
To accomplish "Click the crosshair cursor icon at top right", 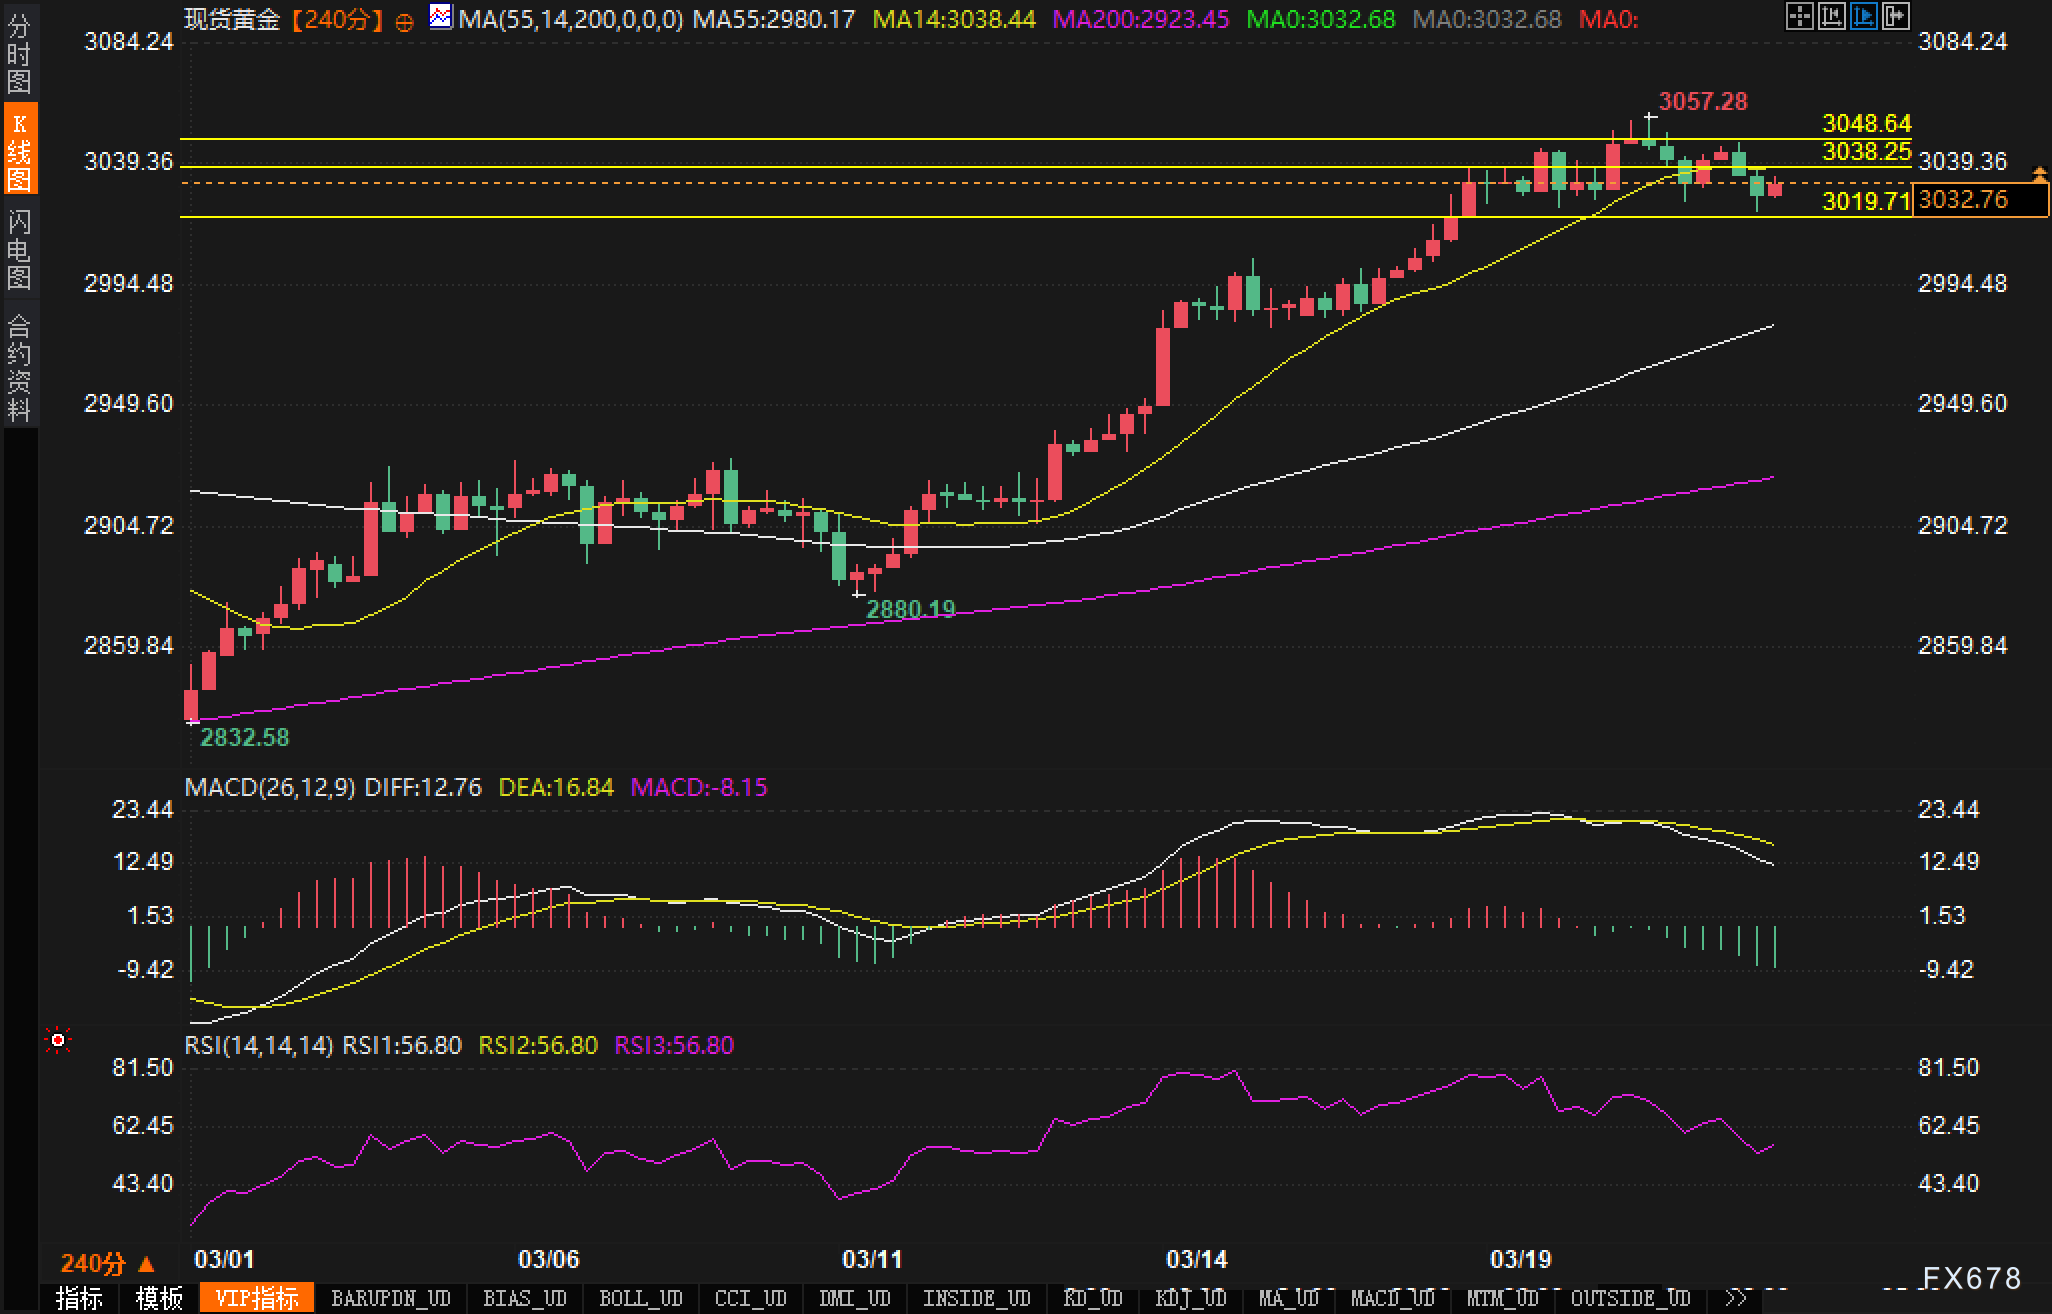I will [1799, 16].
